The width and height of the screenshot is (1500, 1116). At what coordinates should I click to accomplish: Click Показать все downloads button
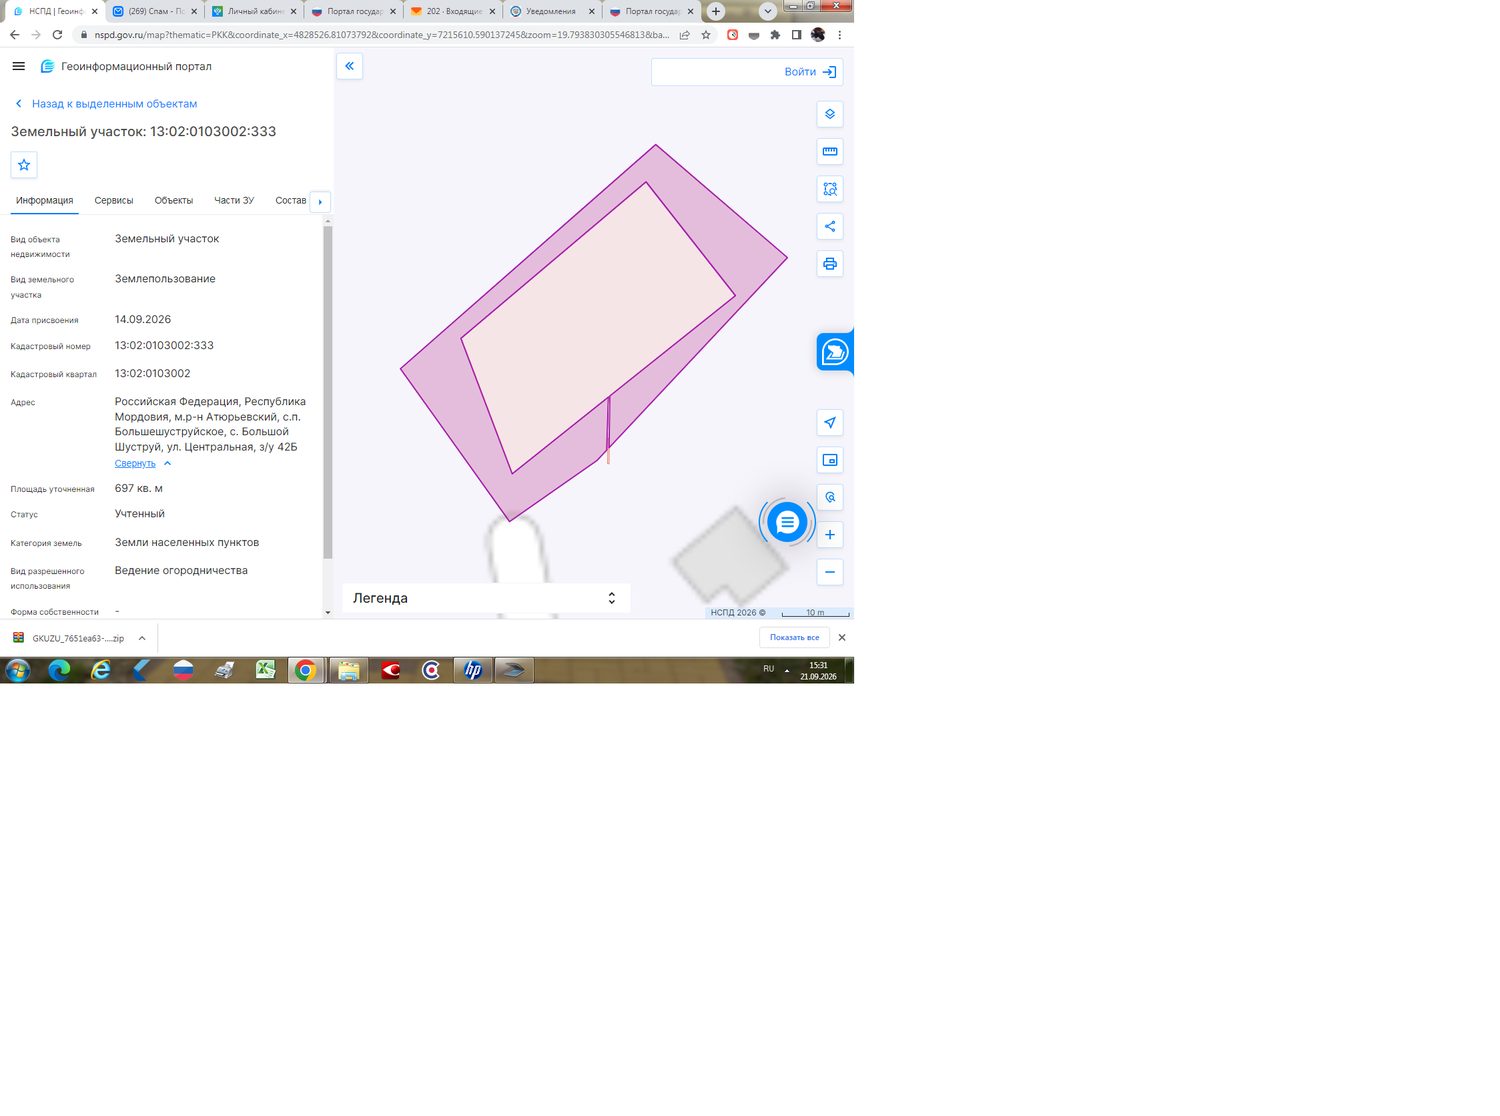(x=794, y=638)
